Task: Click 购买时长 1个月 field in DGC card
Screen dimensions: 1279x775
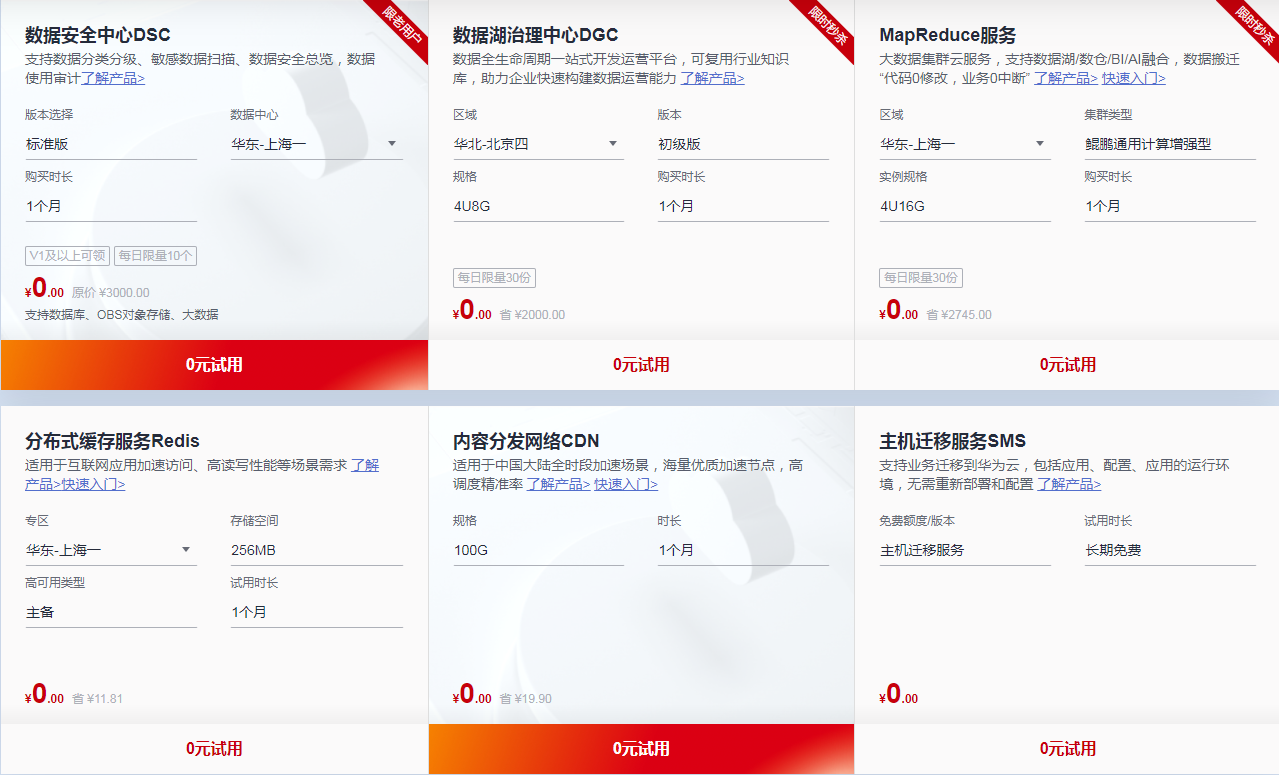Action: pos(743,206)
